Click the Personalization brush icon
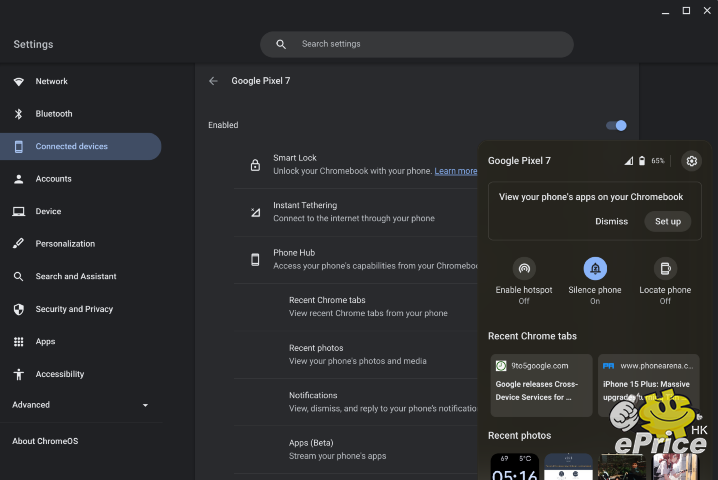The width and height of the screenshot is (718, 480). (x=18, y=244)
